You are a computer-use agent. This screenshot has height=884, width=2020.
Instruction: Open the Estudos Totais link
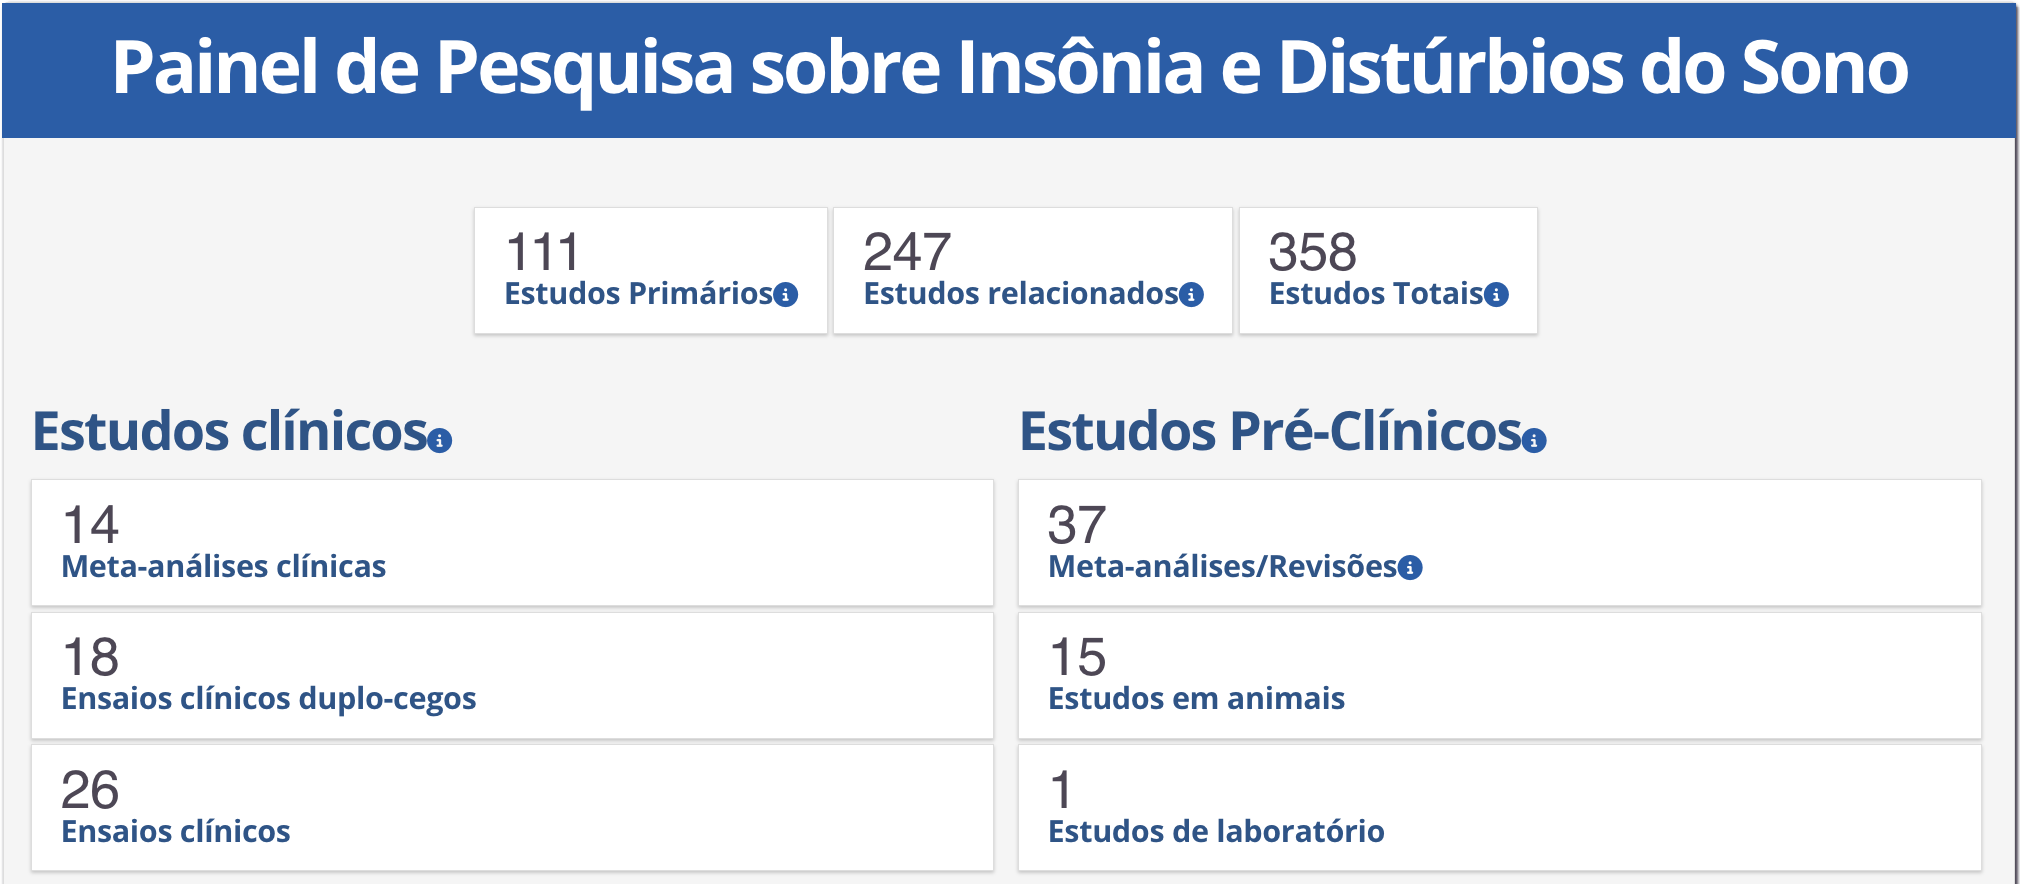(1376, 294)
